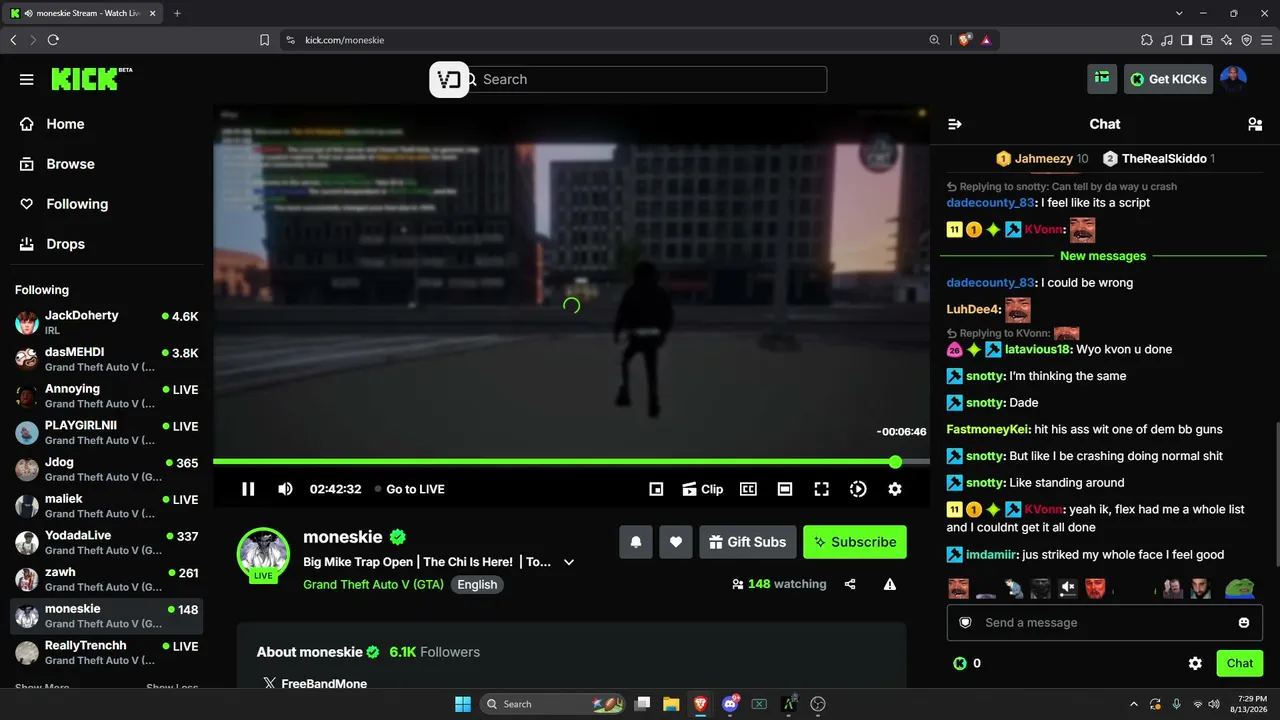Open chat users list icon
Screen dimensions: 1280x720
[1254, 124]
